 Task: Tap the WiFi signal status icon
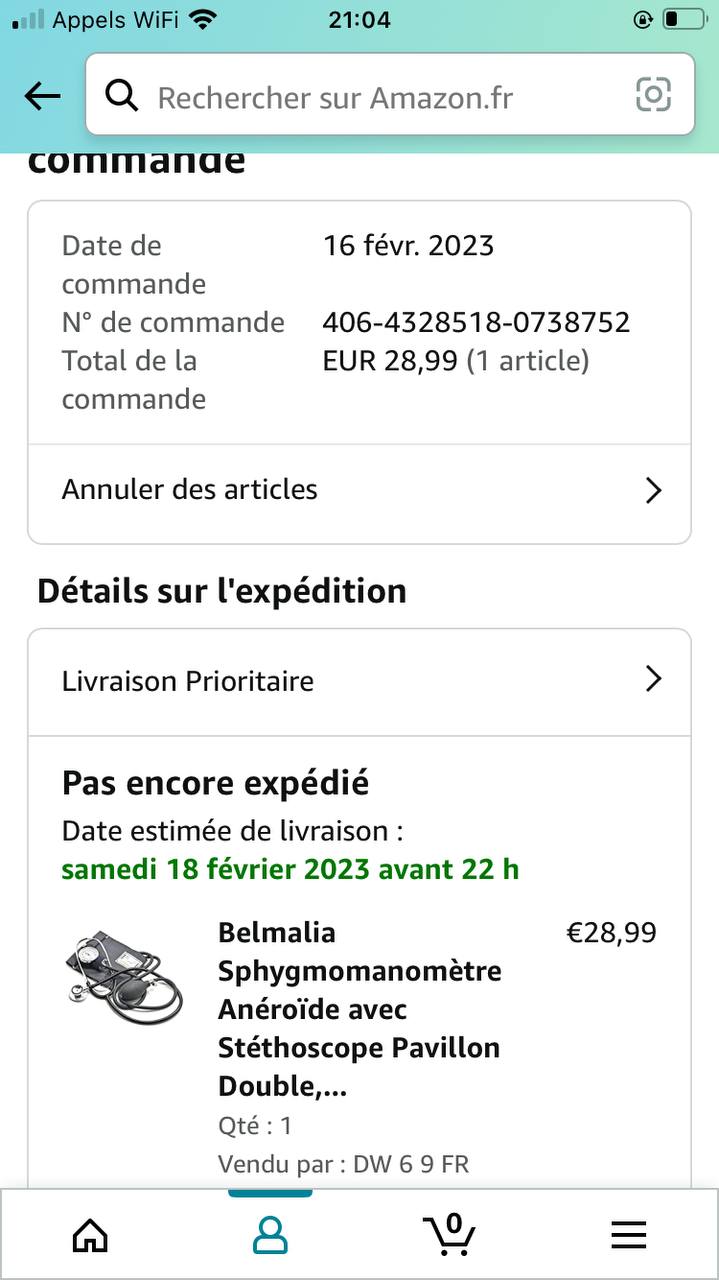coord(203,19)
